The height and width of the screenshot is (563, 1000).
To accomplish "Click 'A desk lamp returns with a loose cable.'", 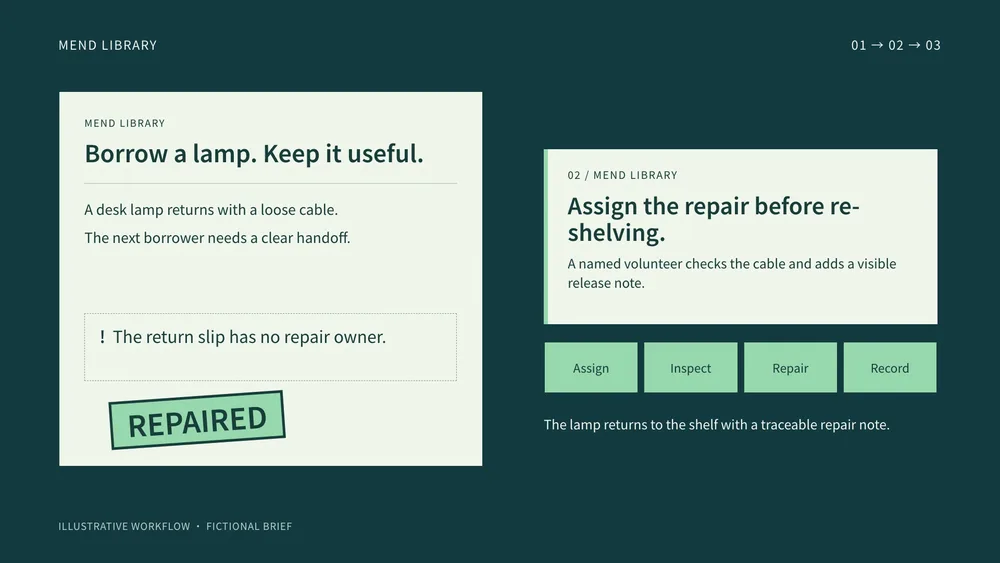I will point(211,210).
